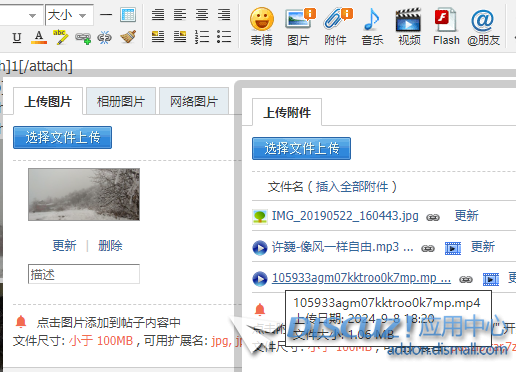Switch to the 相册图片 tab
The image size is (526, 375).
(121, 101)
